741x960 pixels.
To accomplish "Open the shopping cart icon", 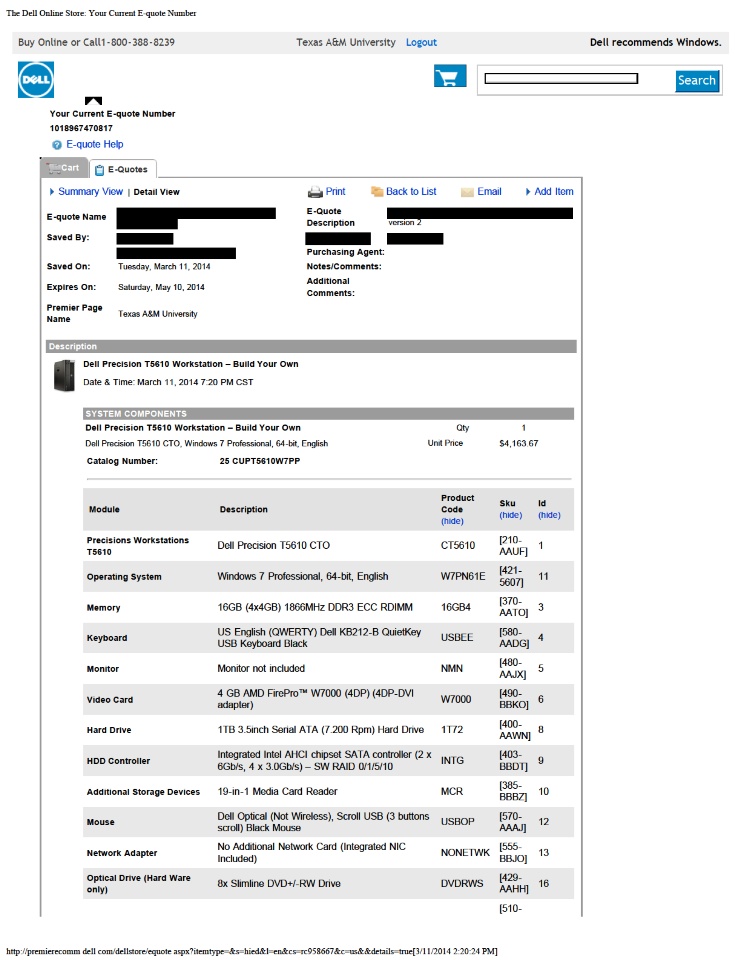I will click(x=450, y=77).
